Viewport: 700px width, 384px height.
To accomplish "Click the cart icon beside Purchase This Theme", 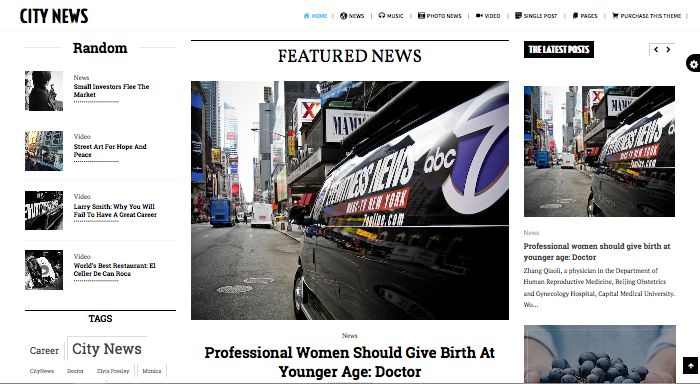I will [x=615, y=16].
